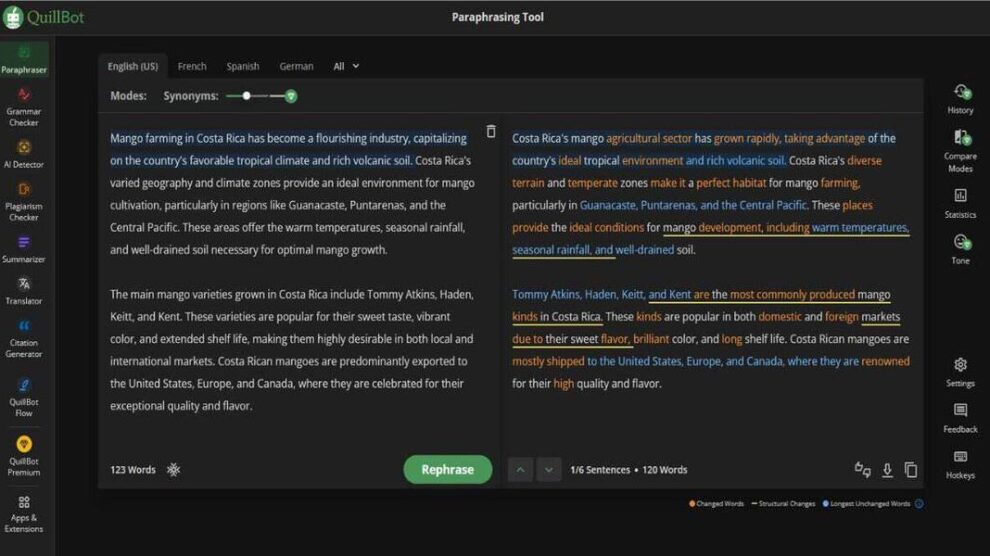
Task: Click the premium green Synonyms slider end
Action: [290, 97]
